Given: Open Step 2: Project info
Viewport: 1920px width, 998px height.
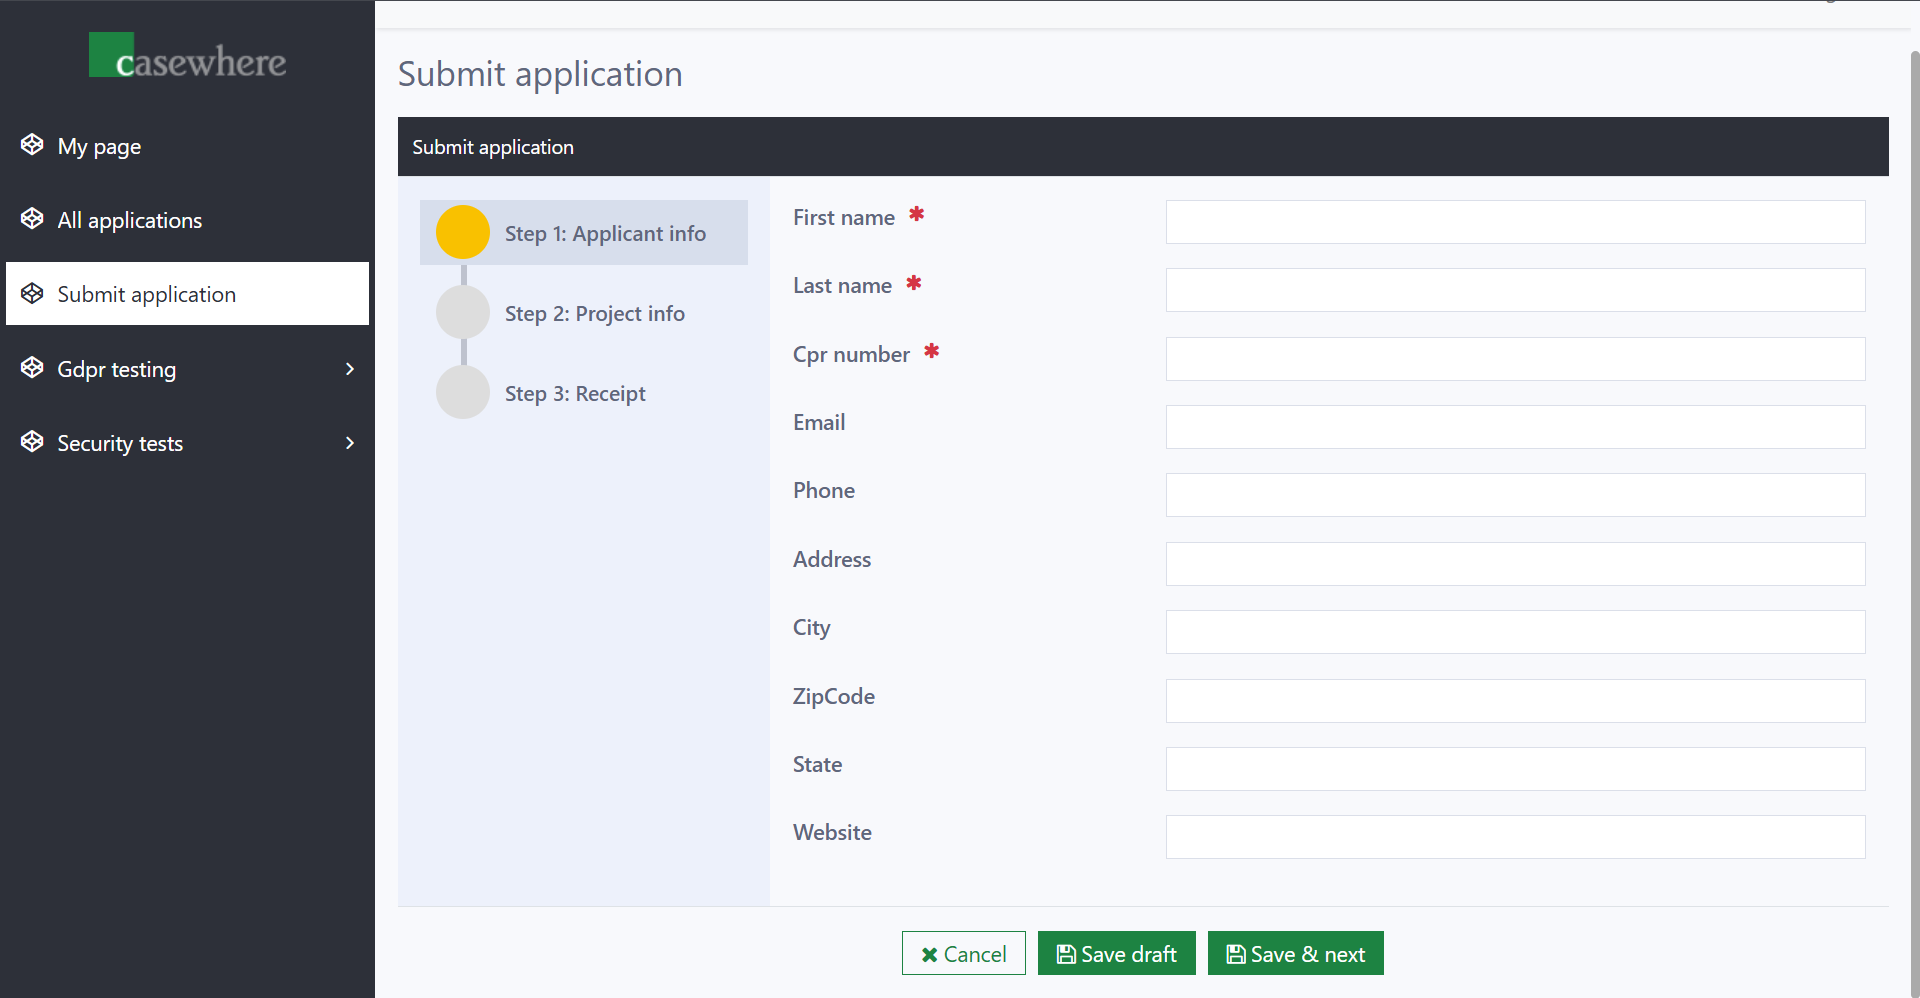Looking at the screenshot, I should pos(595,313).
